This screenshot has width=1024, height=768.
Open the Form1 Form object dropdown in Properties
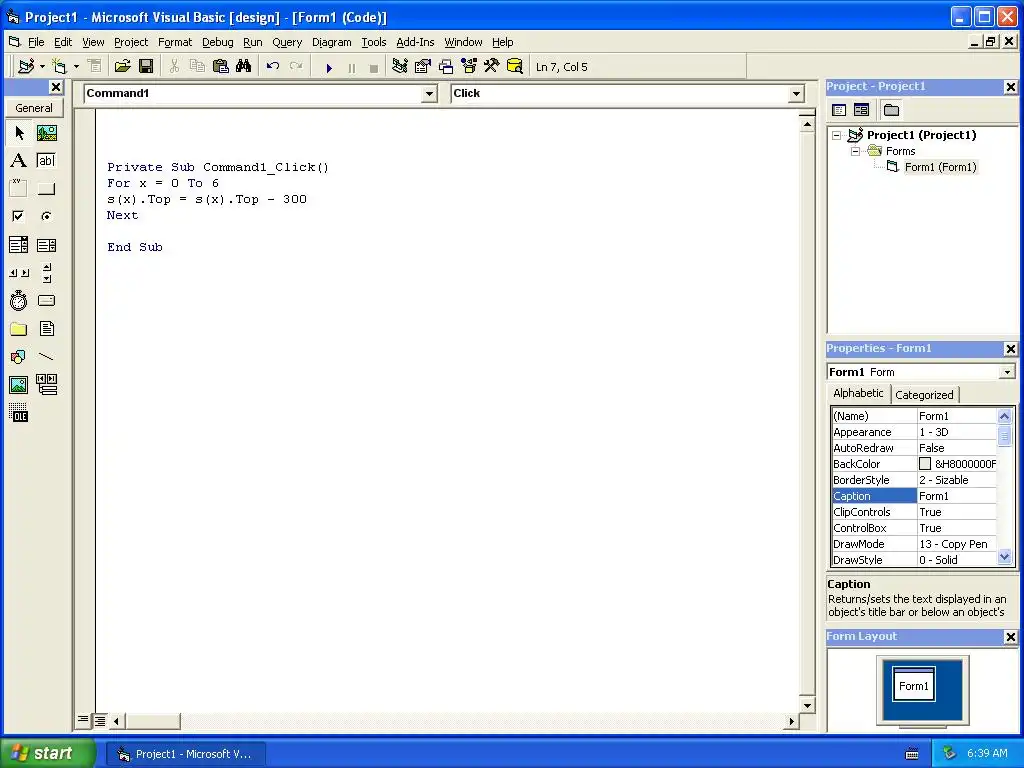click(x=1007, y=372)
